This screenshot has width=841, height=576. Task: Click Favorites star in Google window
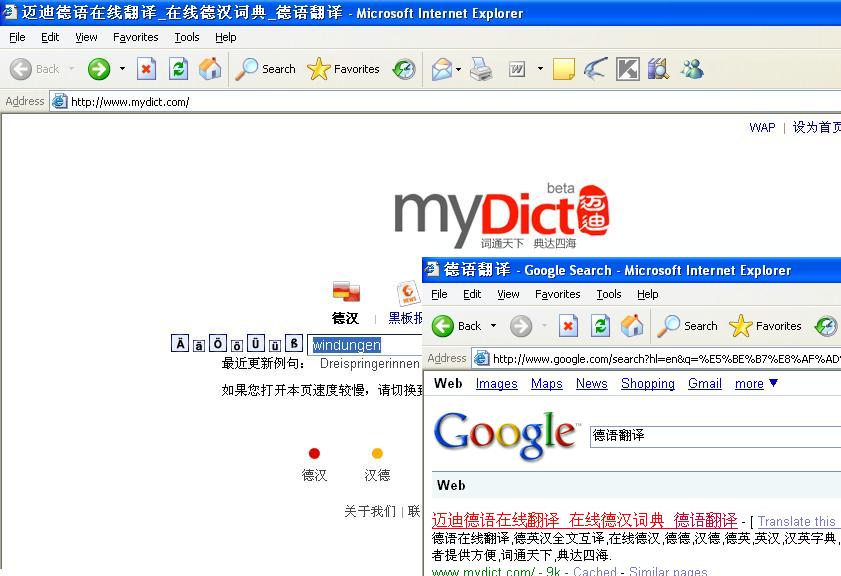(x=765, y=326)
